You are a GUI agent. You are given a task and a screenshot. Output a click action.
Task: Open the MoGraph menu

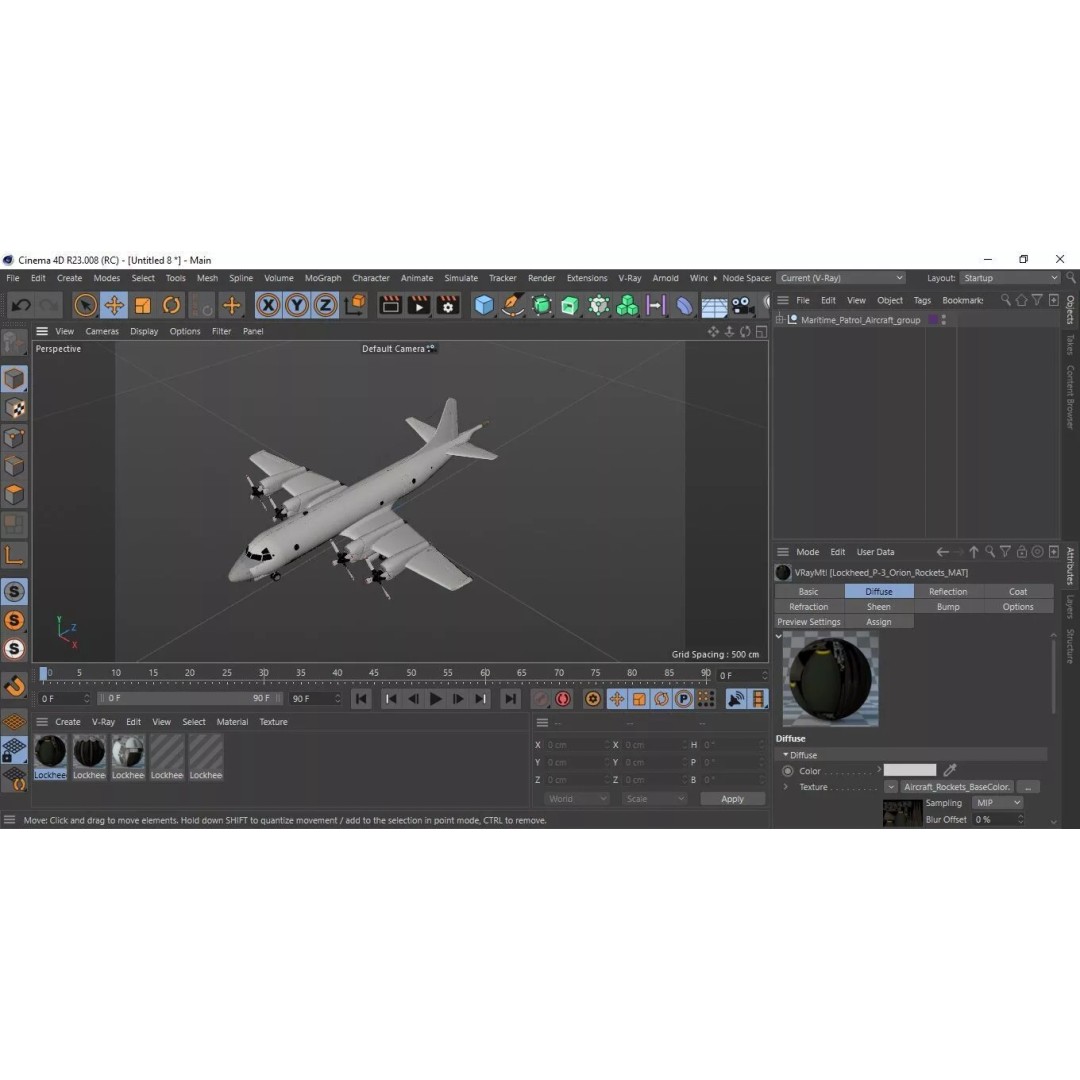[323, 278]
